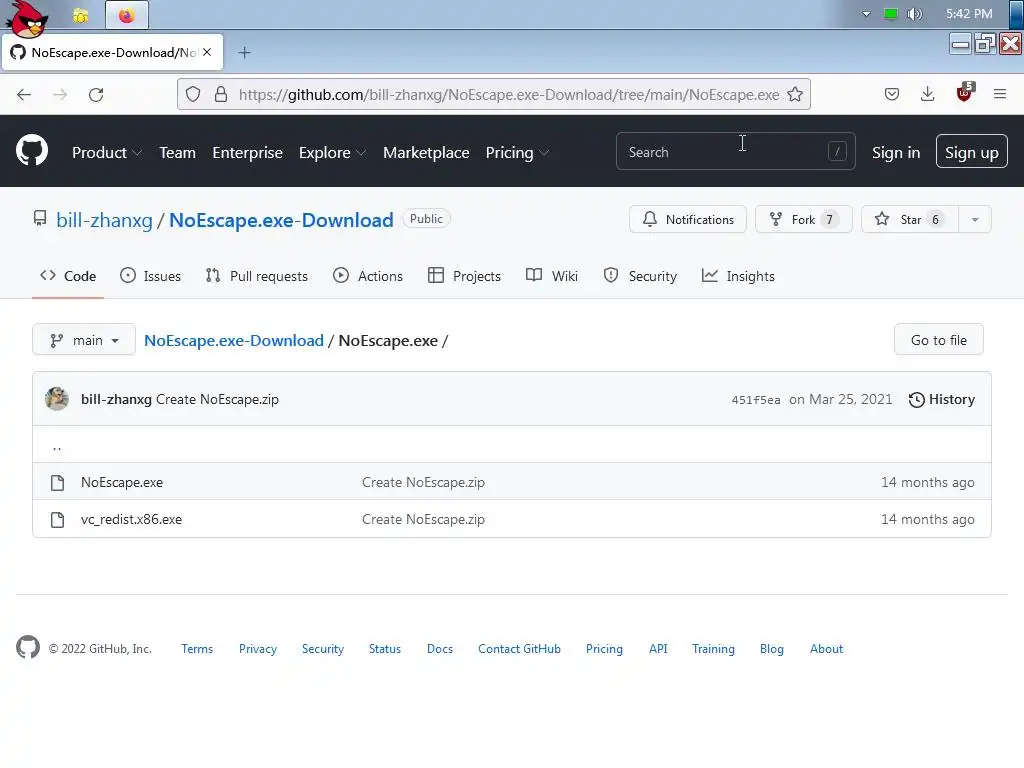The image size is (1024, 768).
Task: Open the Pocket save icon
Action: [x=891, y=94]
